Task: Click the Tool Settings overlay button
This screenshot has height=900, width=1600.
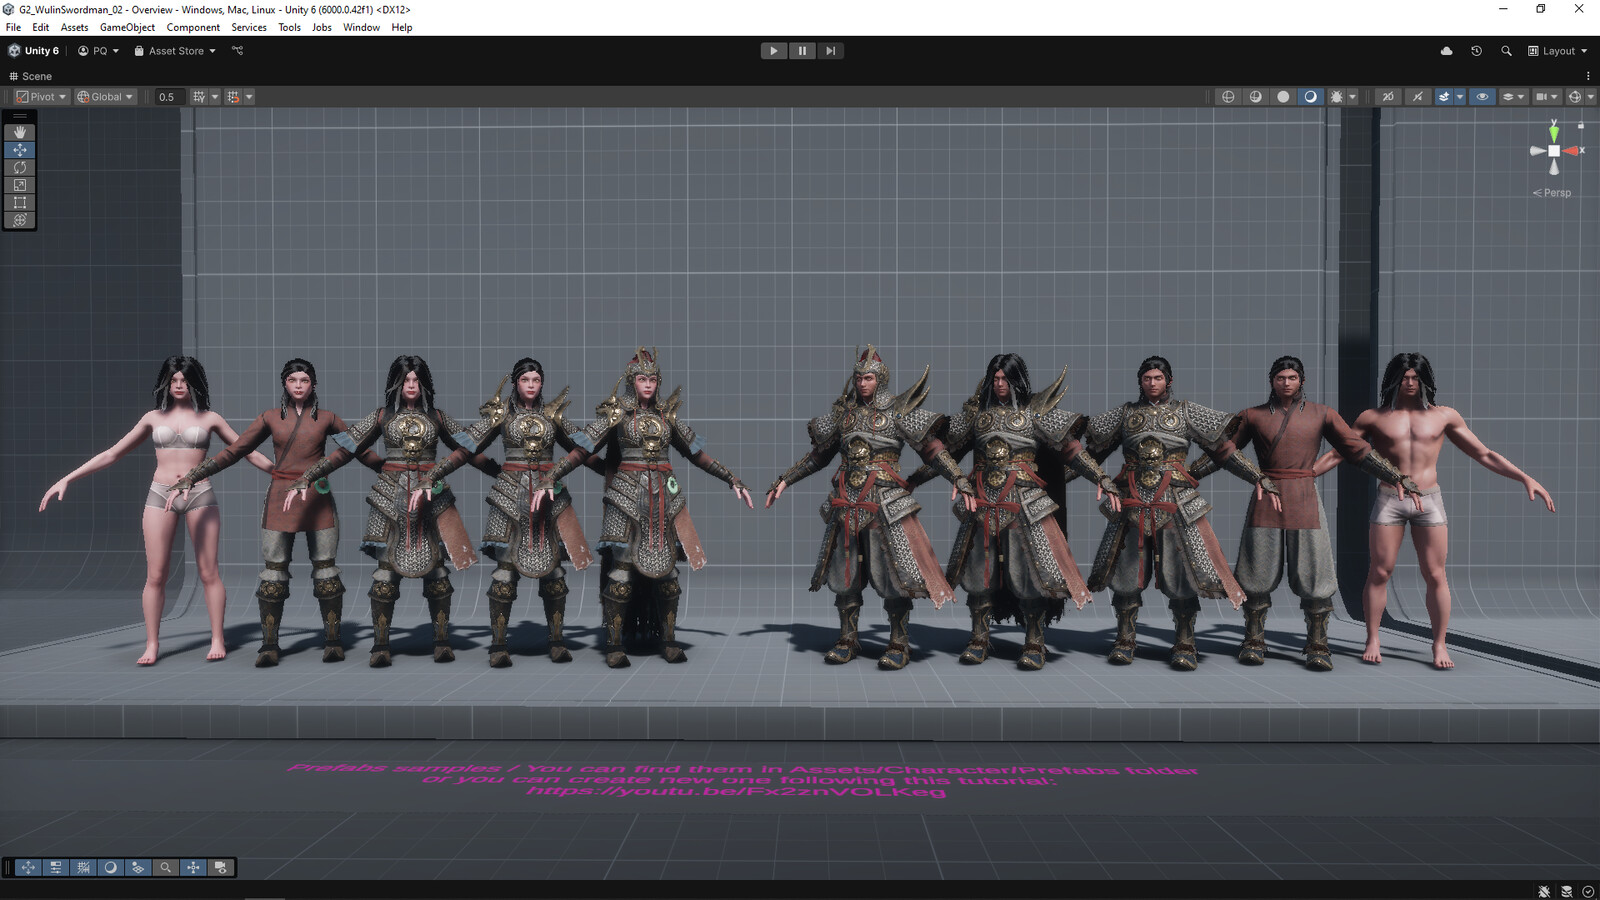Action: (56, 867)
